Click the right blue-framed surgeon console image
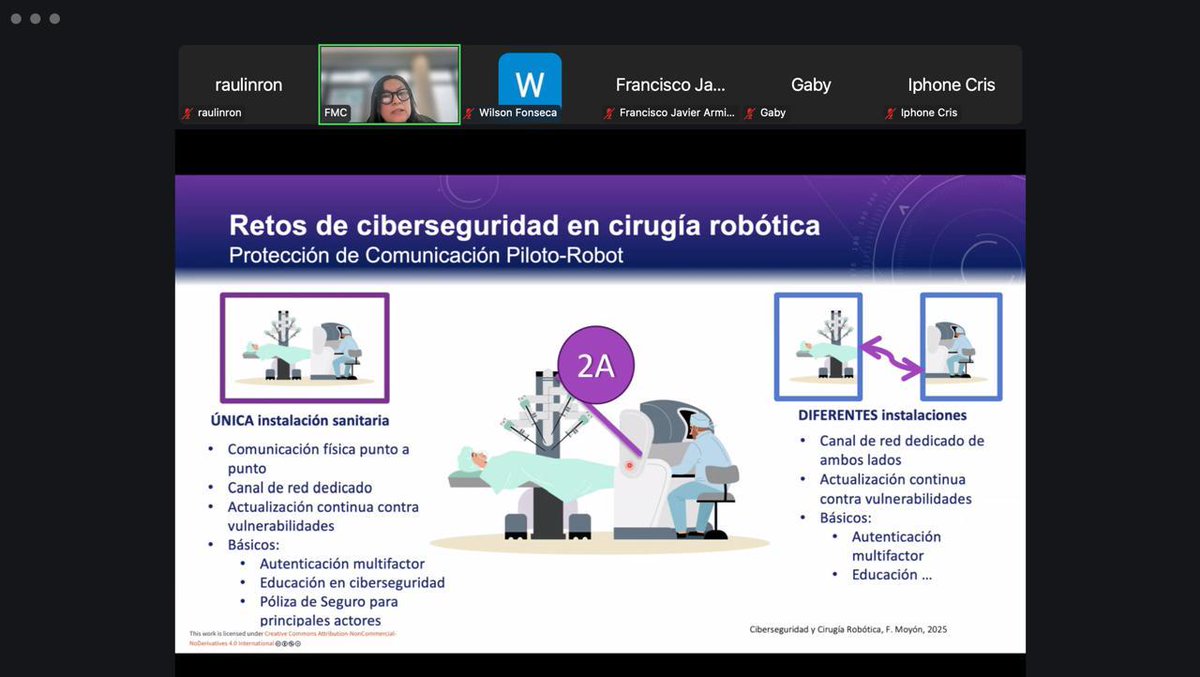The width and height of the screenshot is (1200, 677). pyautogui.click(x=961, y=346)
